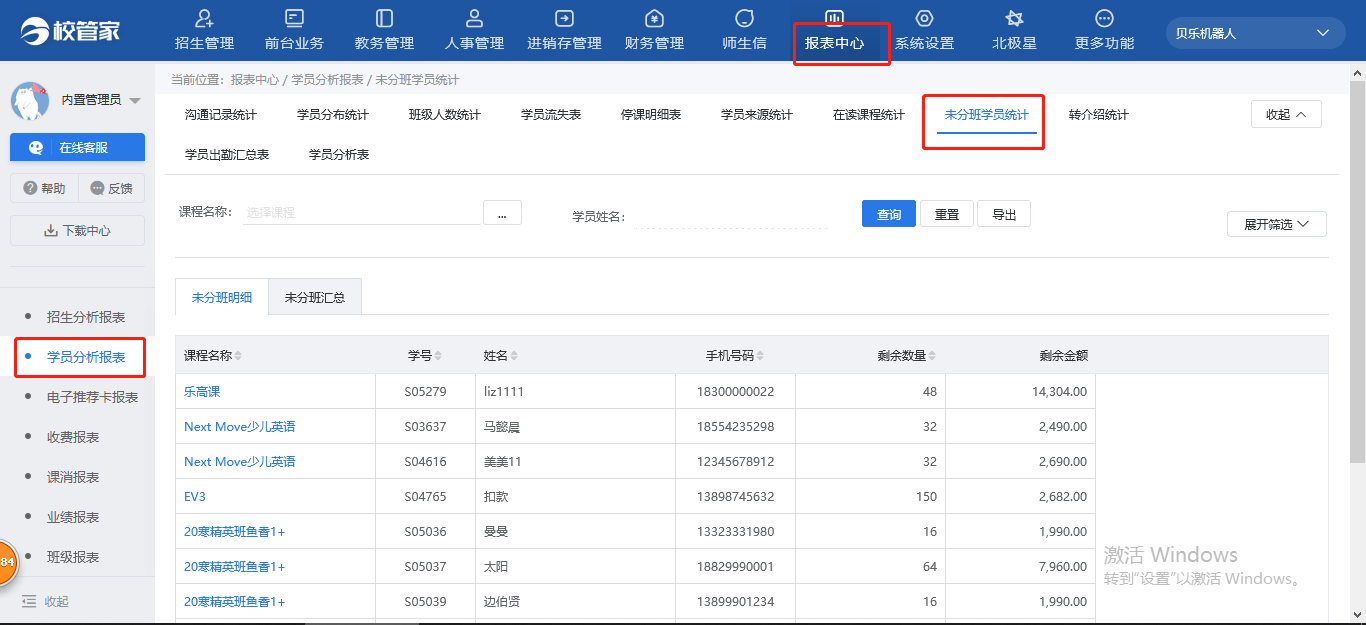Open 系统设置 gear icon
1366x625 pixels.
[x=924, y=18]
